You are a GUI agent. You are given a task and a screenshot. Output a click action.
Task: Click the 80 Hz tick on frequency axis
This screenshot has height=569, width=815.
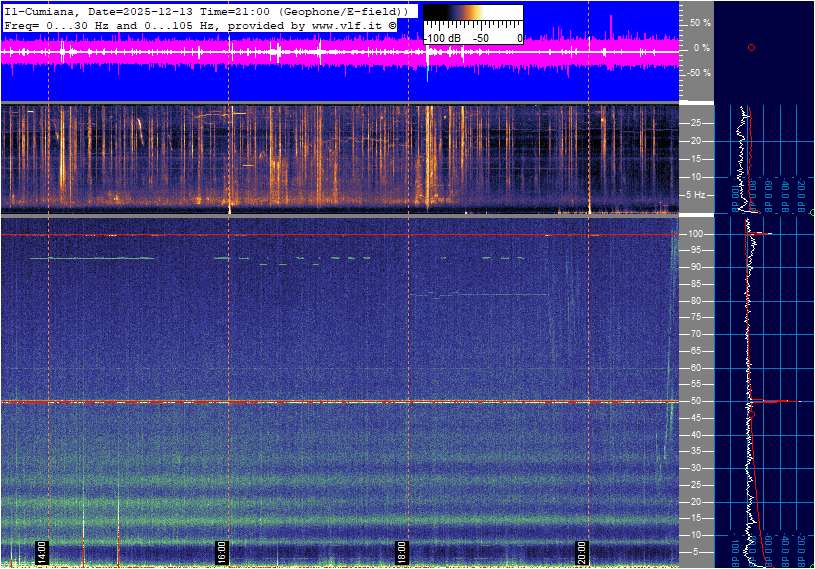click(696, 301)
